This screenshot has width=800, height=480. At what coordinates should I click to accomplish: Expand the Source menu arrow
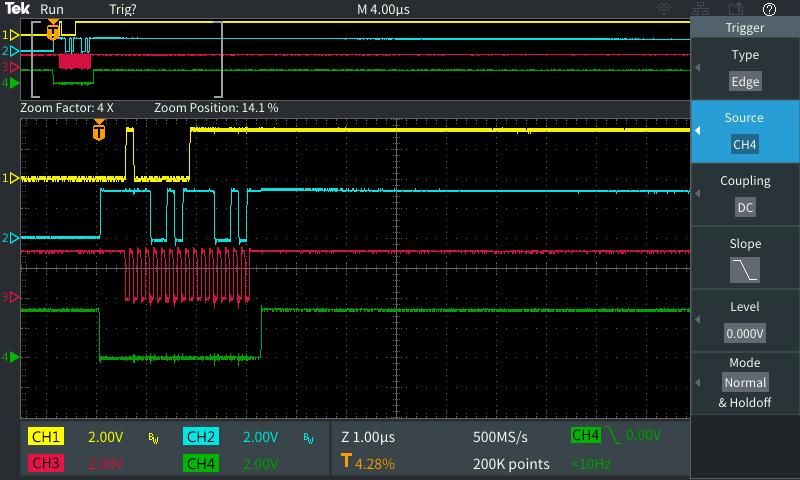[697, 131]
